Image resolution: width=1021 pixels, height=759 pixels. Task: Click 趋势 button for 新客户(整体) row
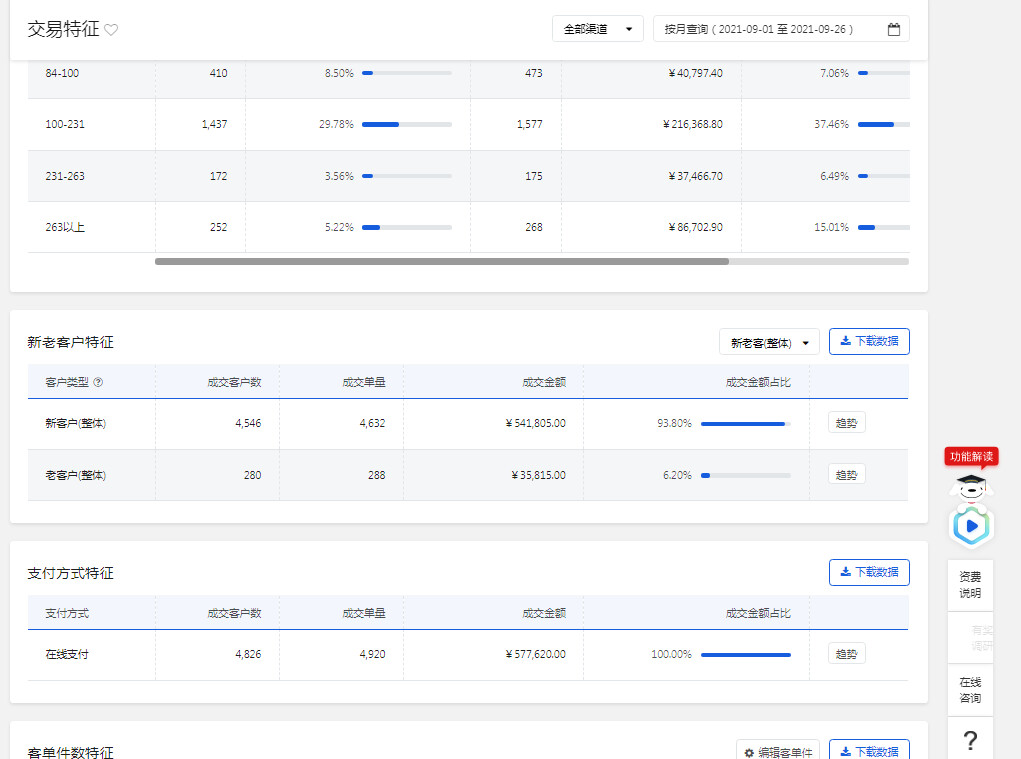coord(846,423)
